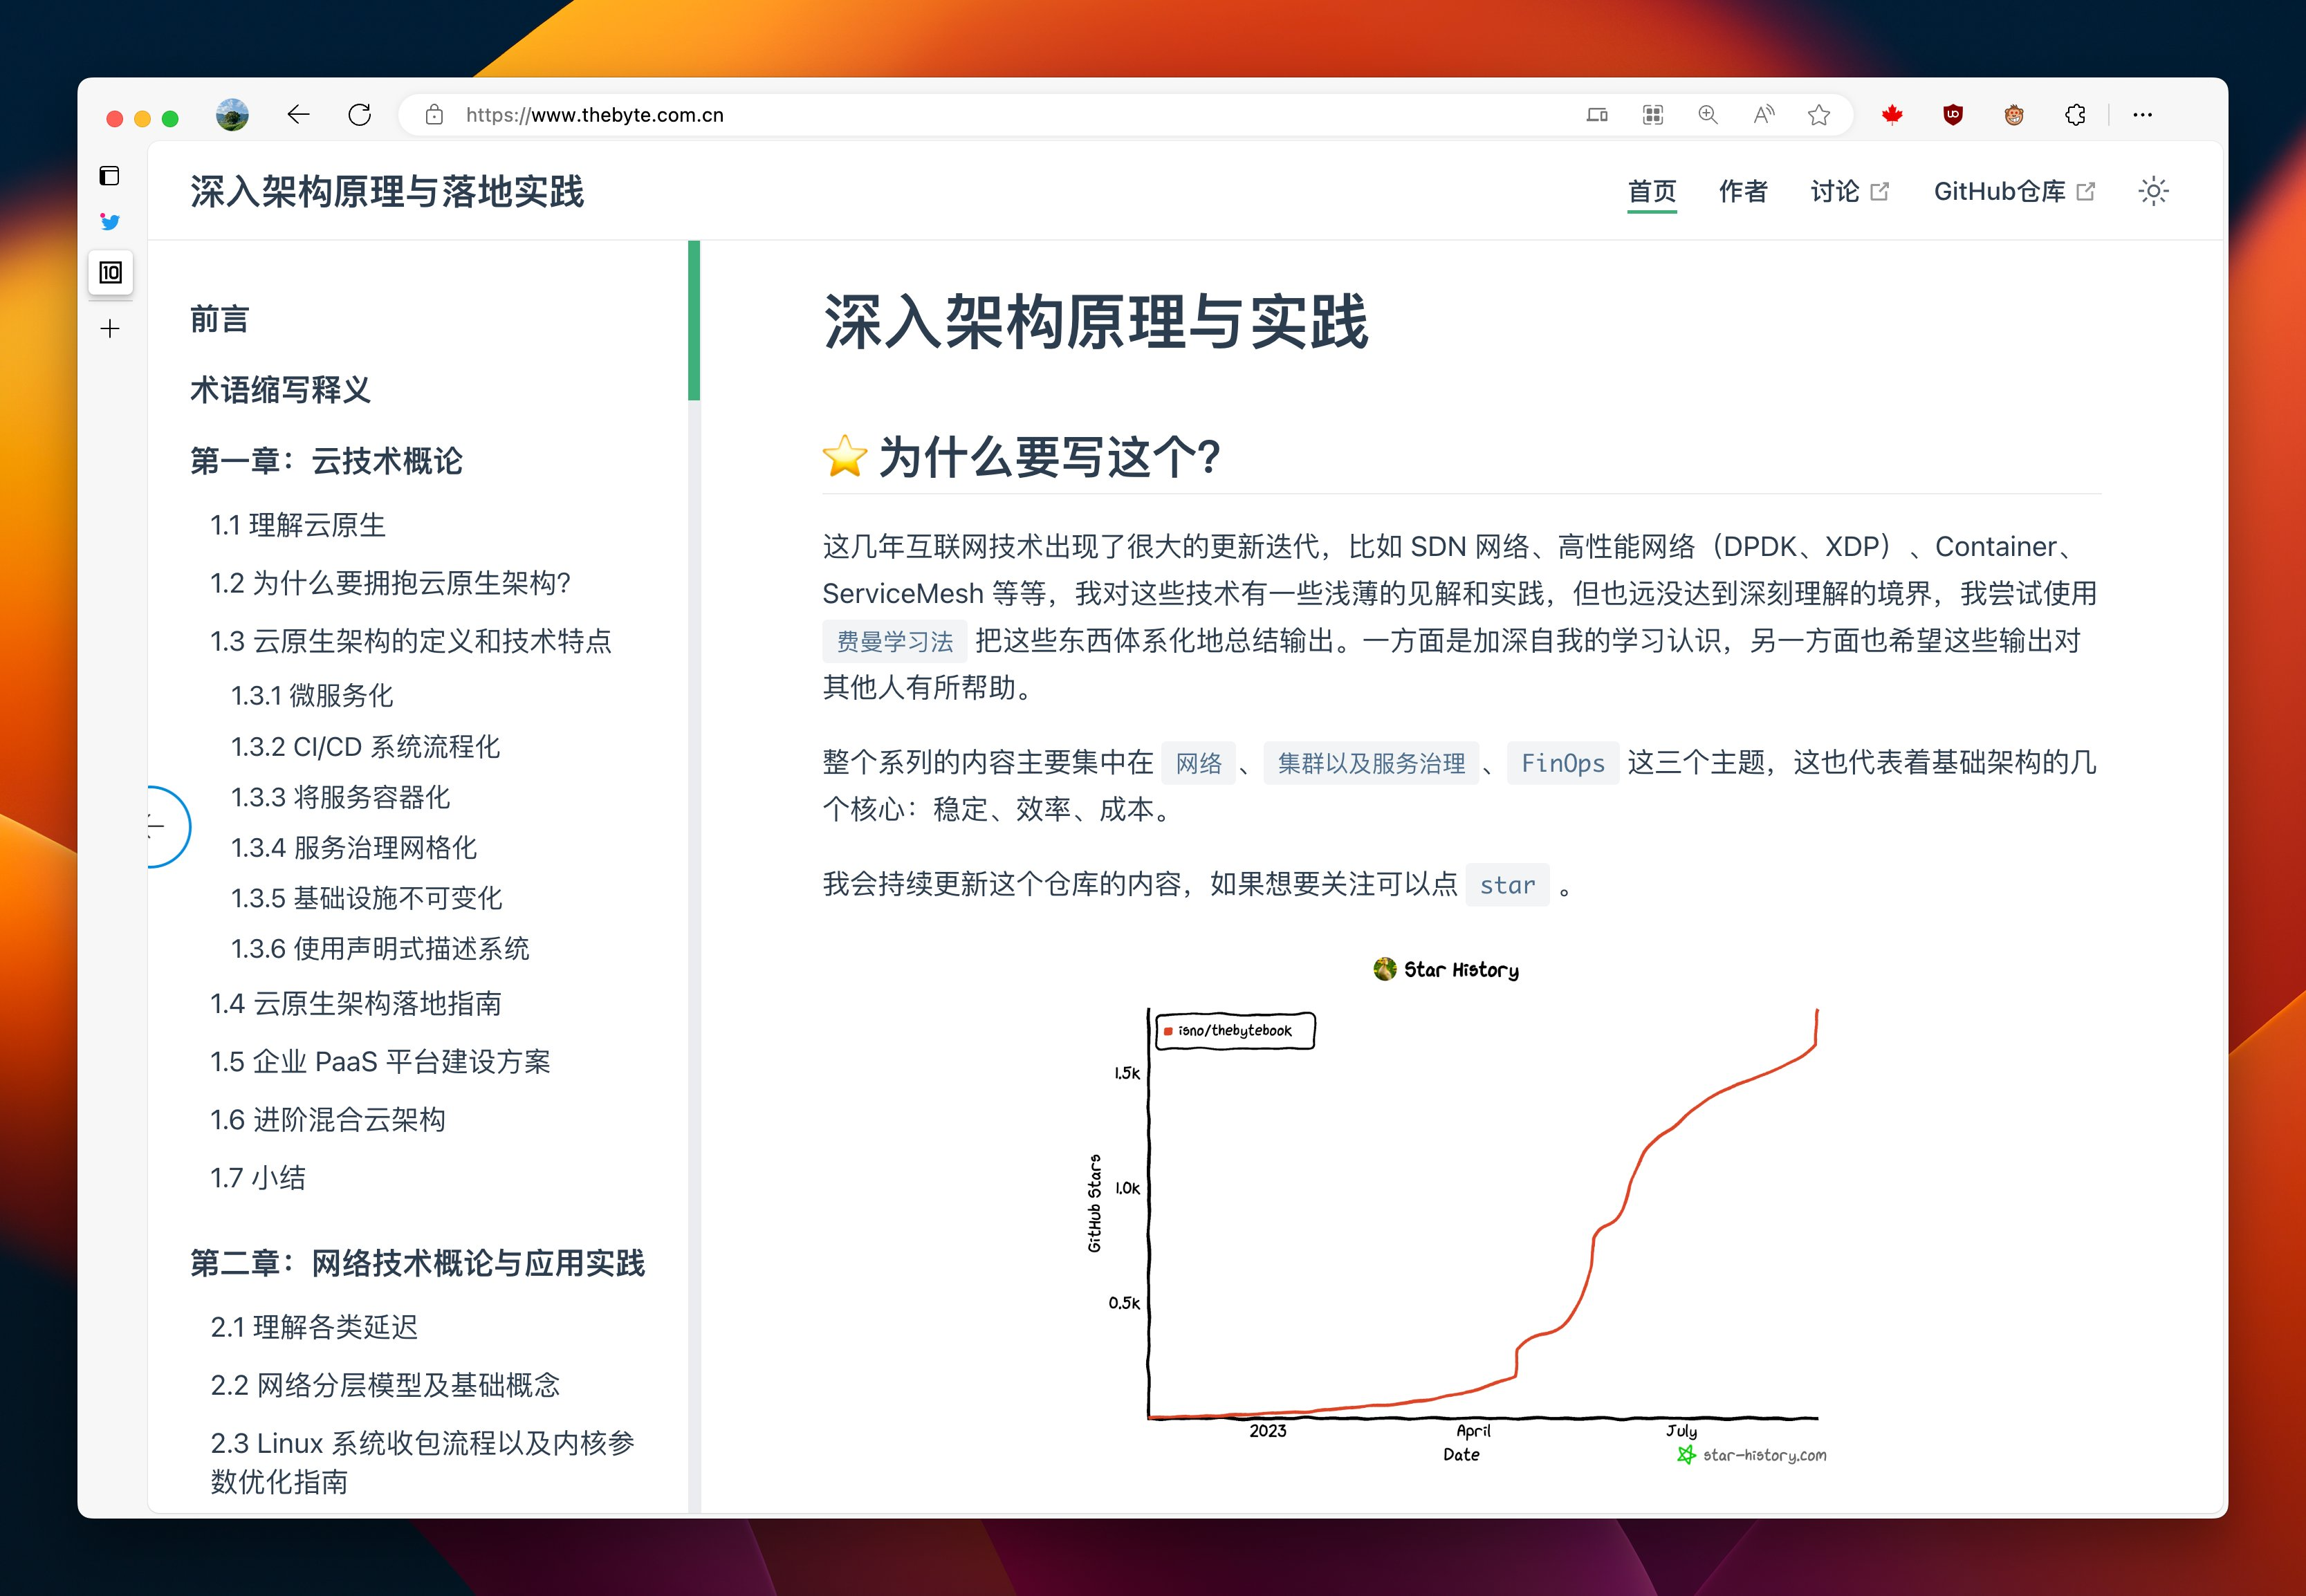Collapse sidebar with the circular arrow button

[162, 826]
